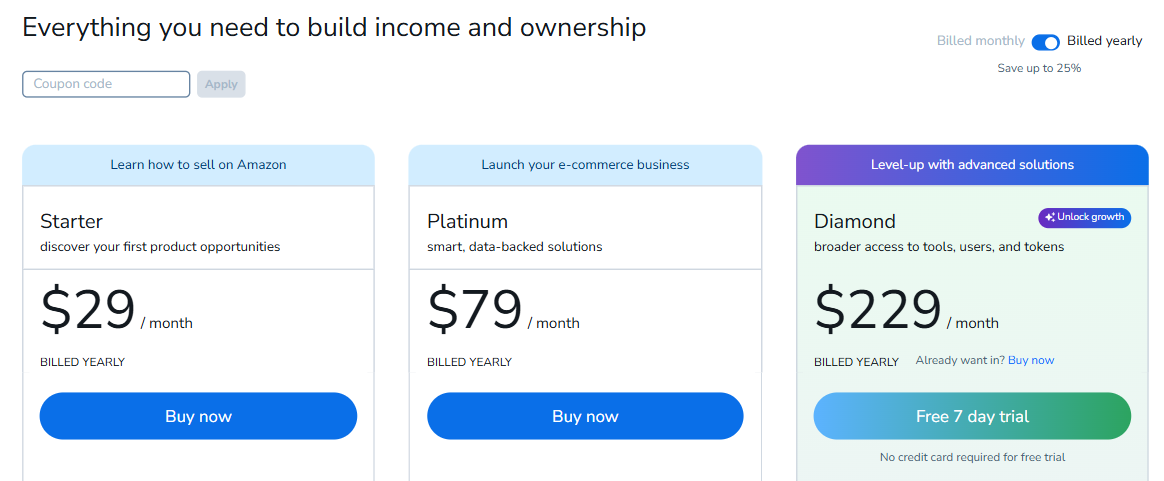Open the Diamond 'Buy now' link
The height and width of the screenshot is (481, 1164).
1030,360
